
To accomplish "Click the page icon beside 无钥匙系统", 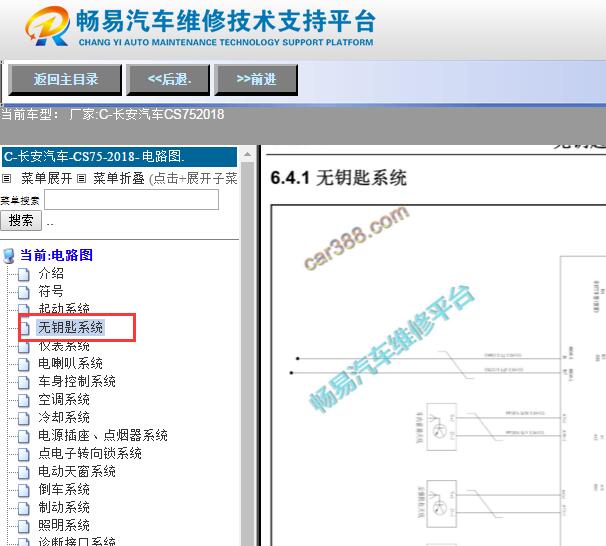I will (24, 328).
